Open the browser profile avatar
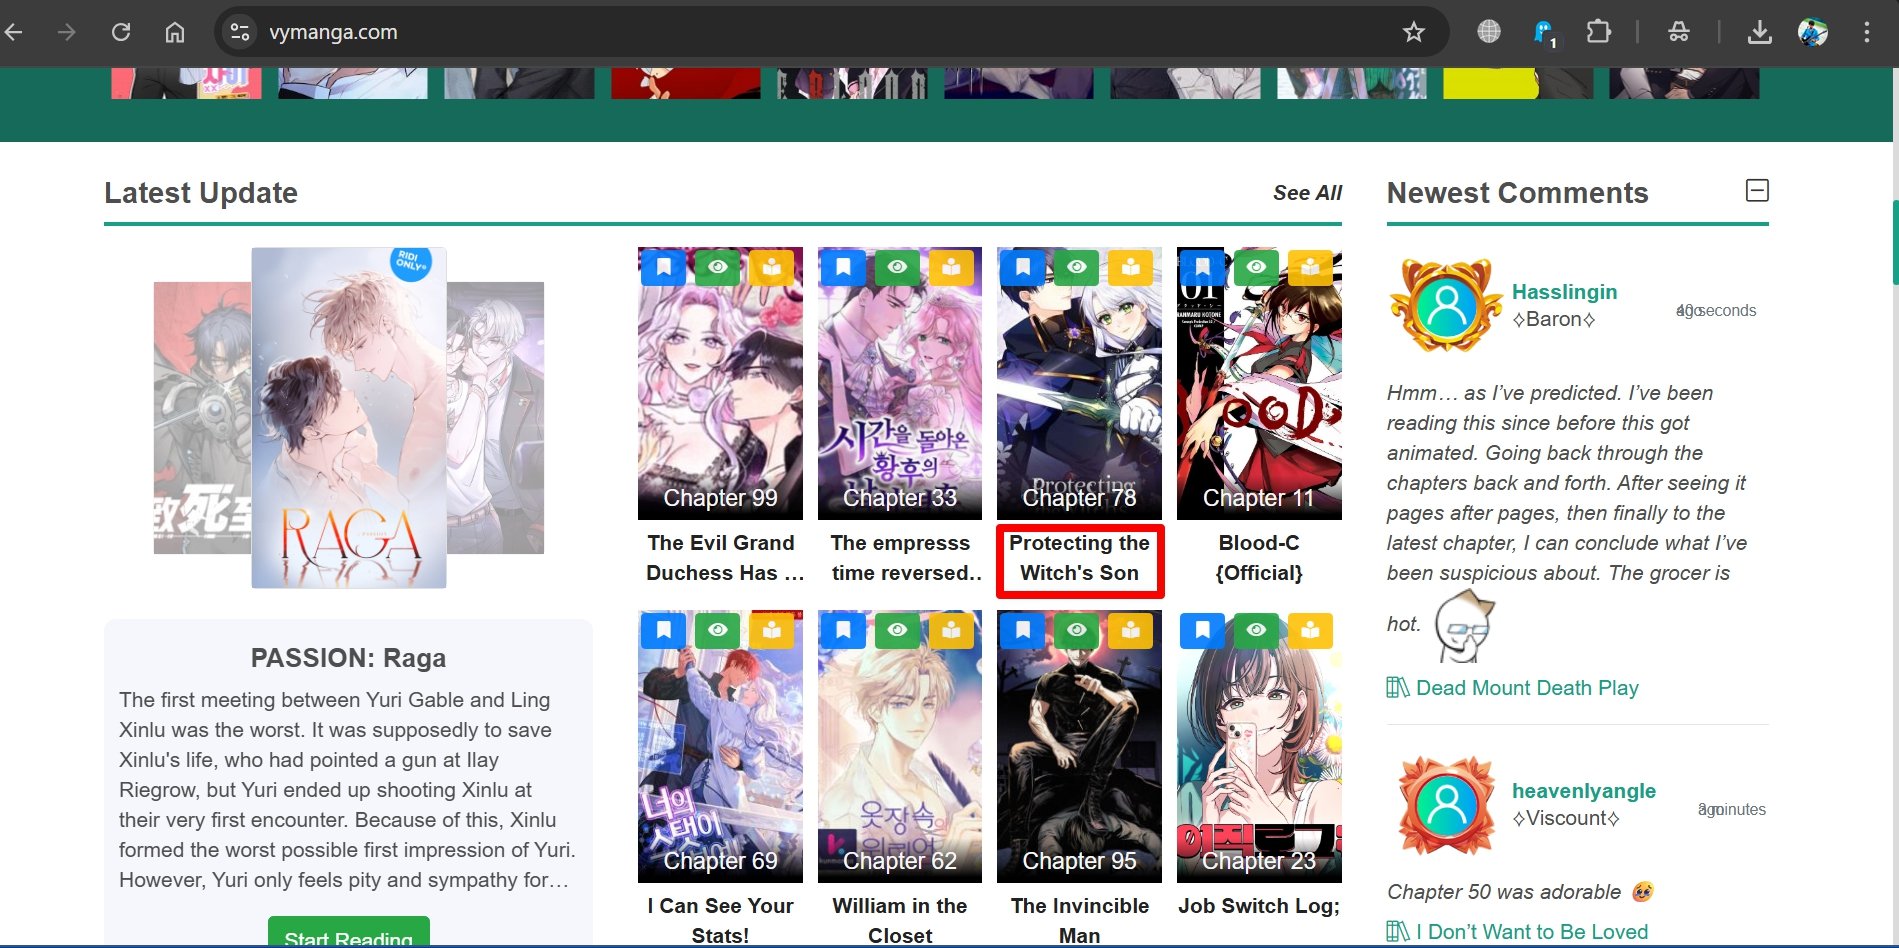 tap(1813, 32)
